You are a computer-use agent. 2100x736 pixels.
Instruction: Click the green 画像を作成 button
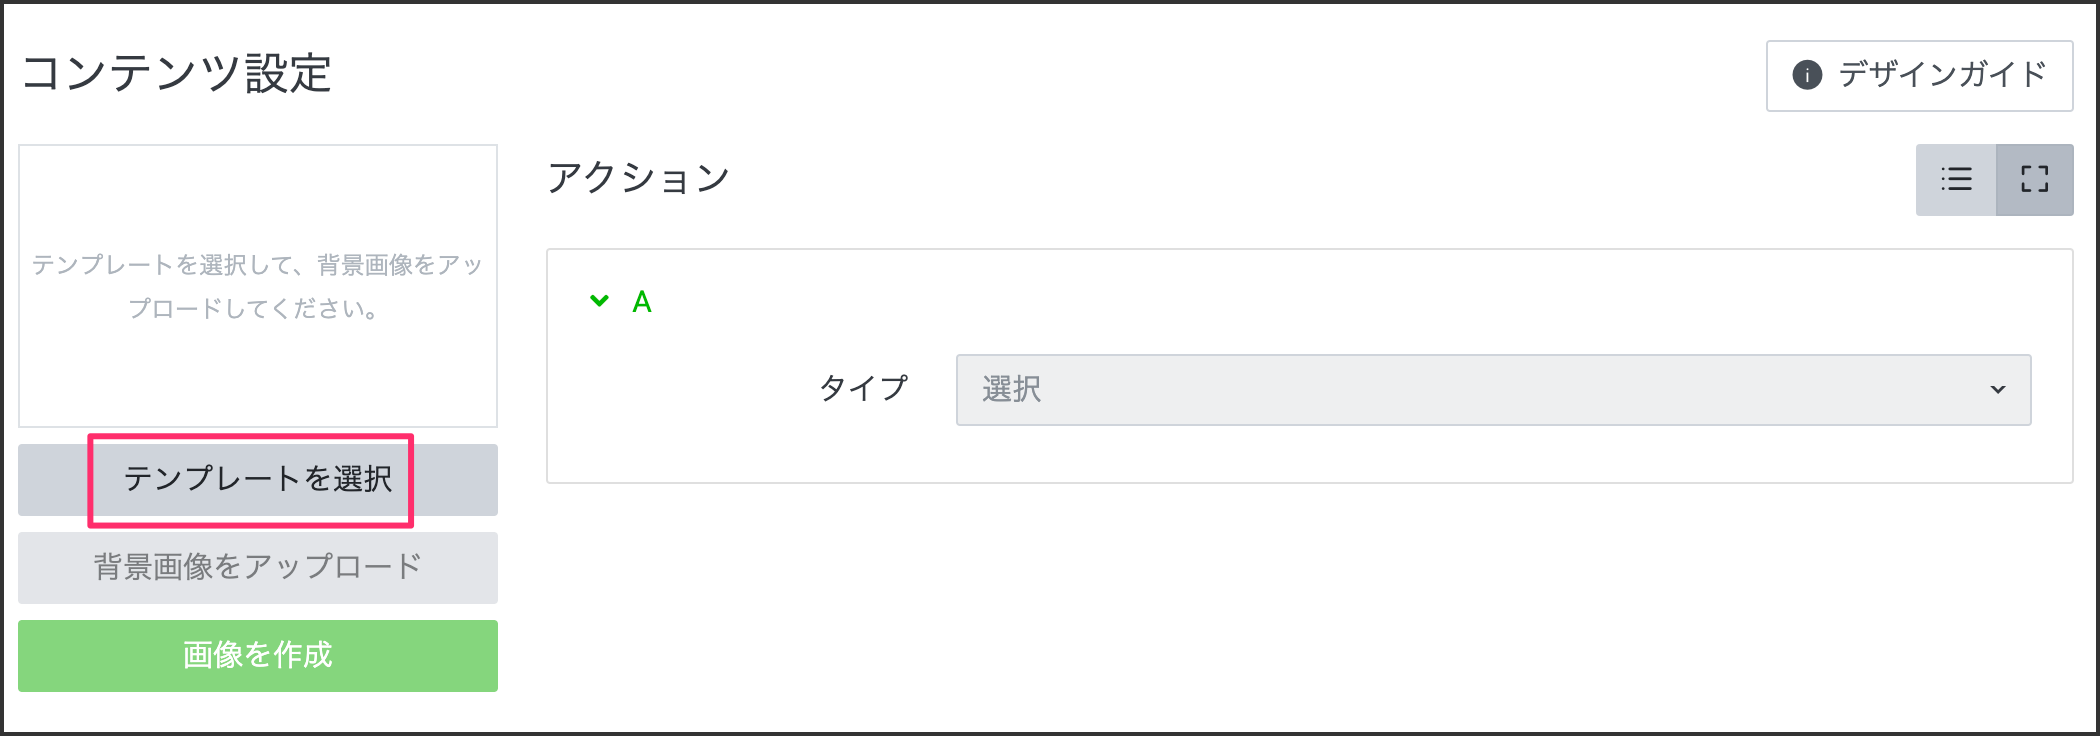(x=257, y=655)
